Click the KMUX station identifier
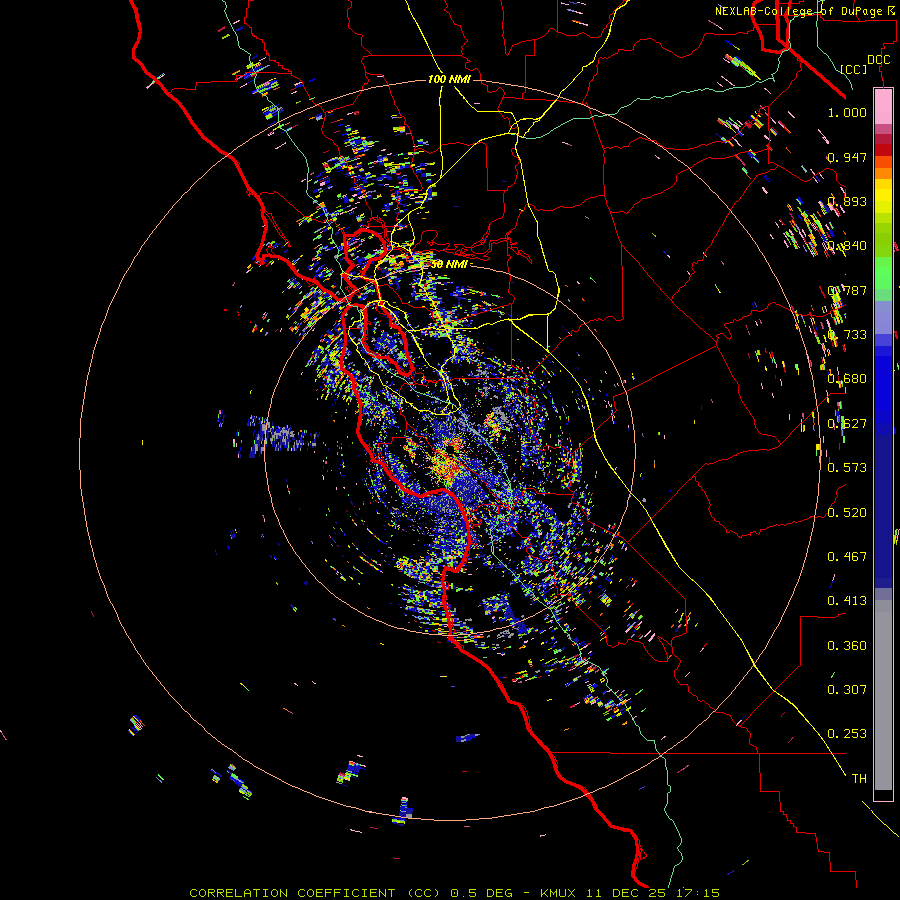 pyautogui.click(x=559, y=893)
